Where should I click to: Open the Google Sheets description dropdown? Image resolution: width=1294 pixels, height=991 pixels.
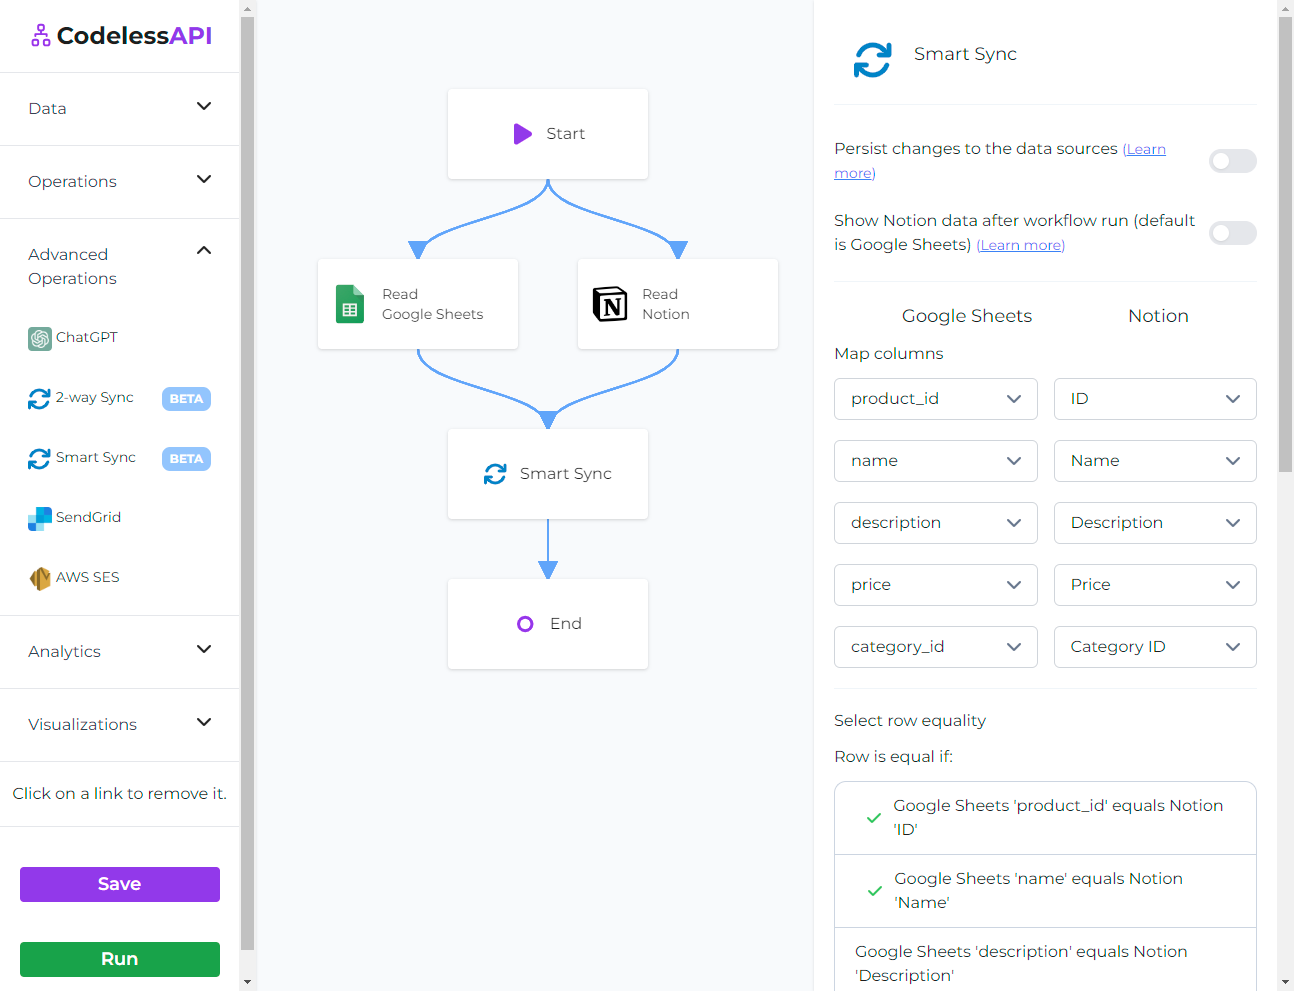(936, 523)
